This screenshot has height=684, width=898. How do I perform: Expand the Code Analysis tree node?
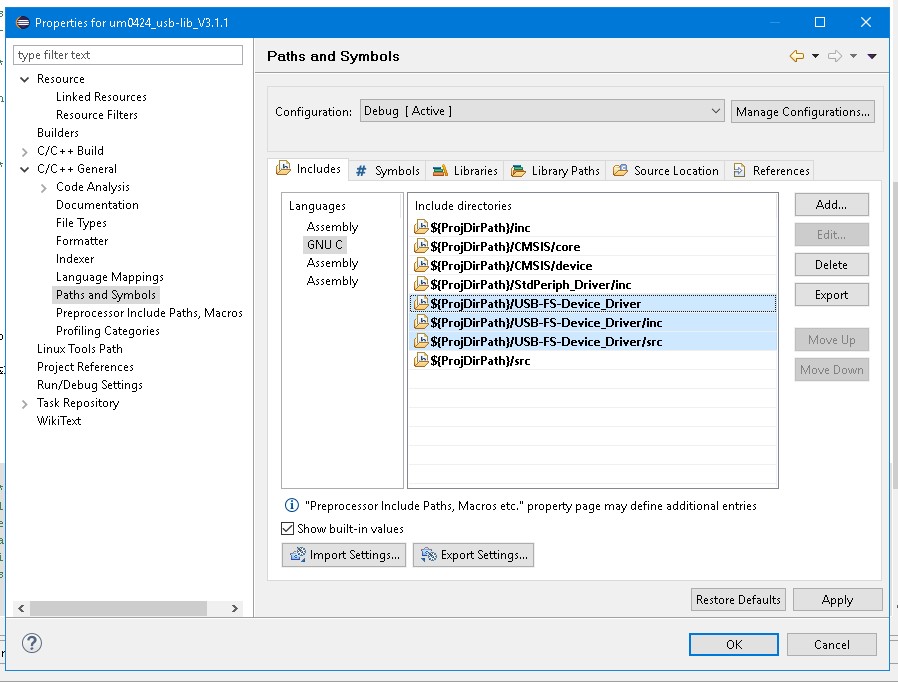point(44,187)
